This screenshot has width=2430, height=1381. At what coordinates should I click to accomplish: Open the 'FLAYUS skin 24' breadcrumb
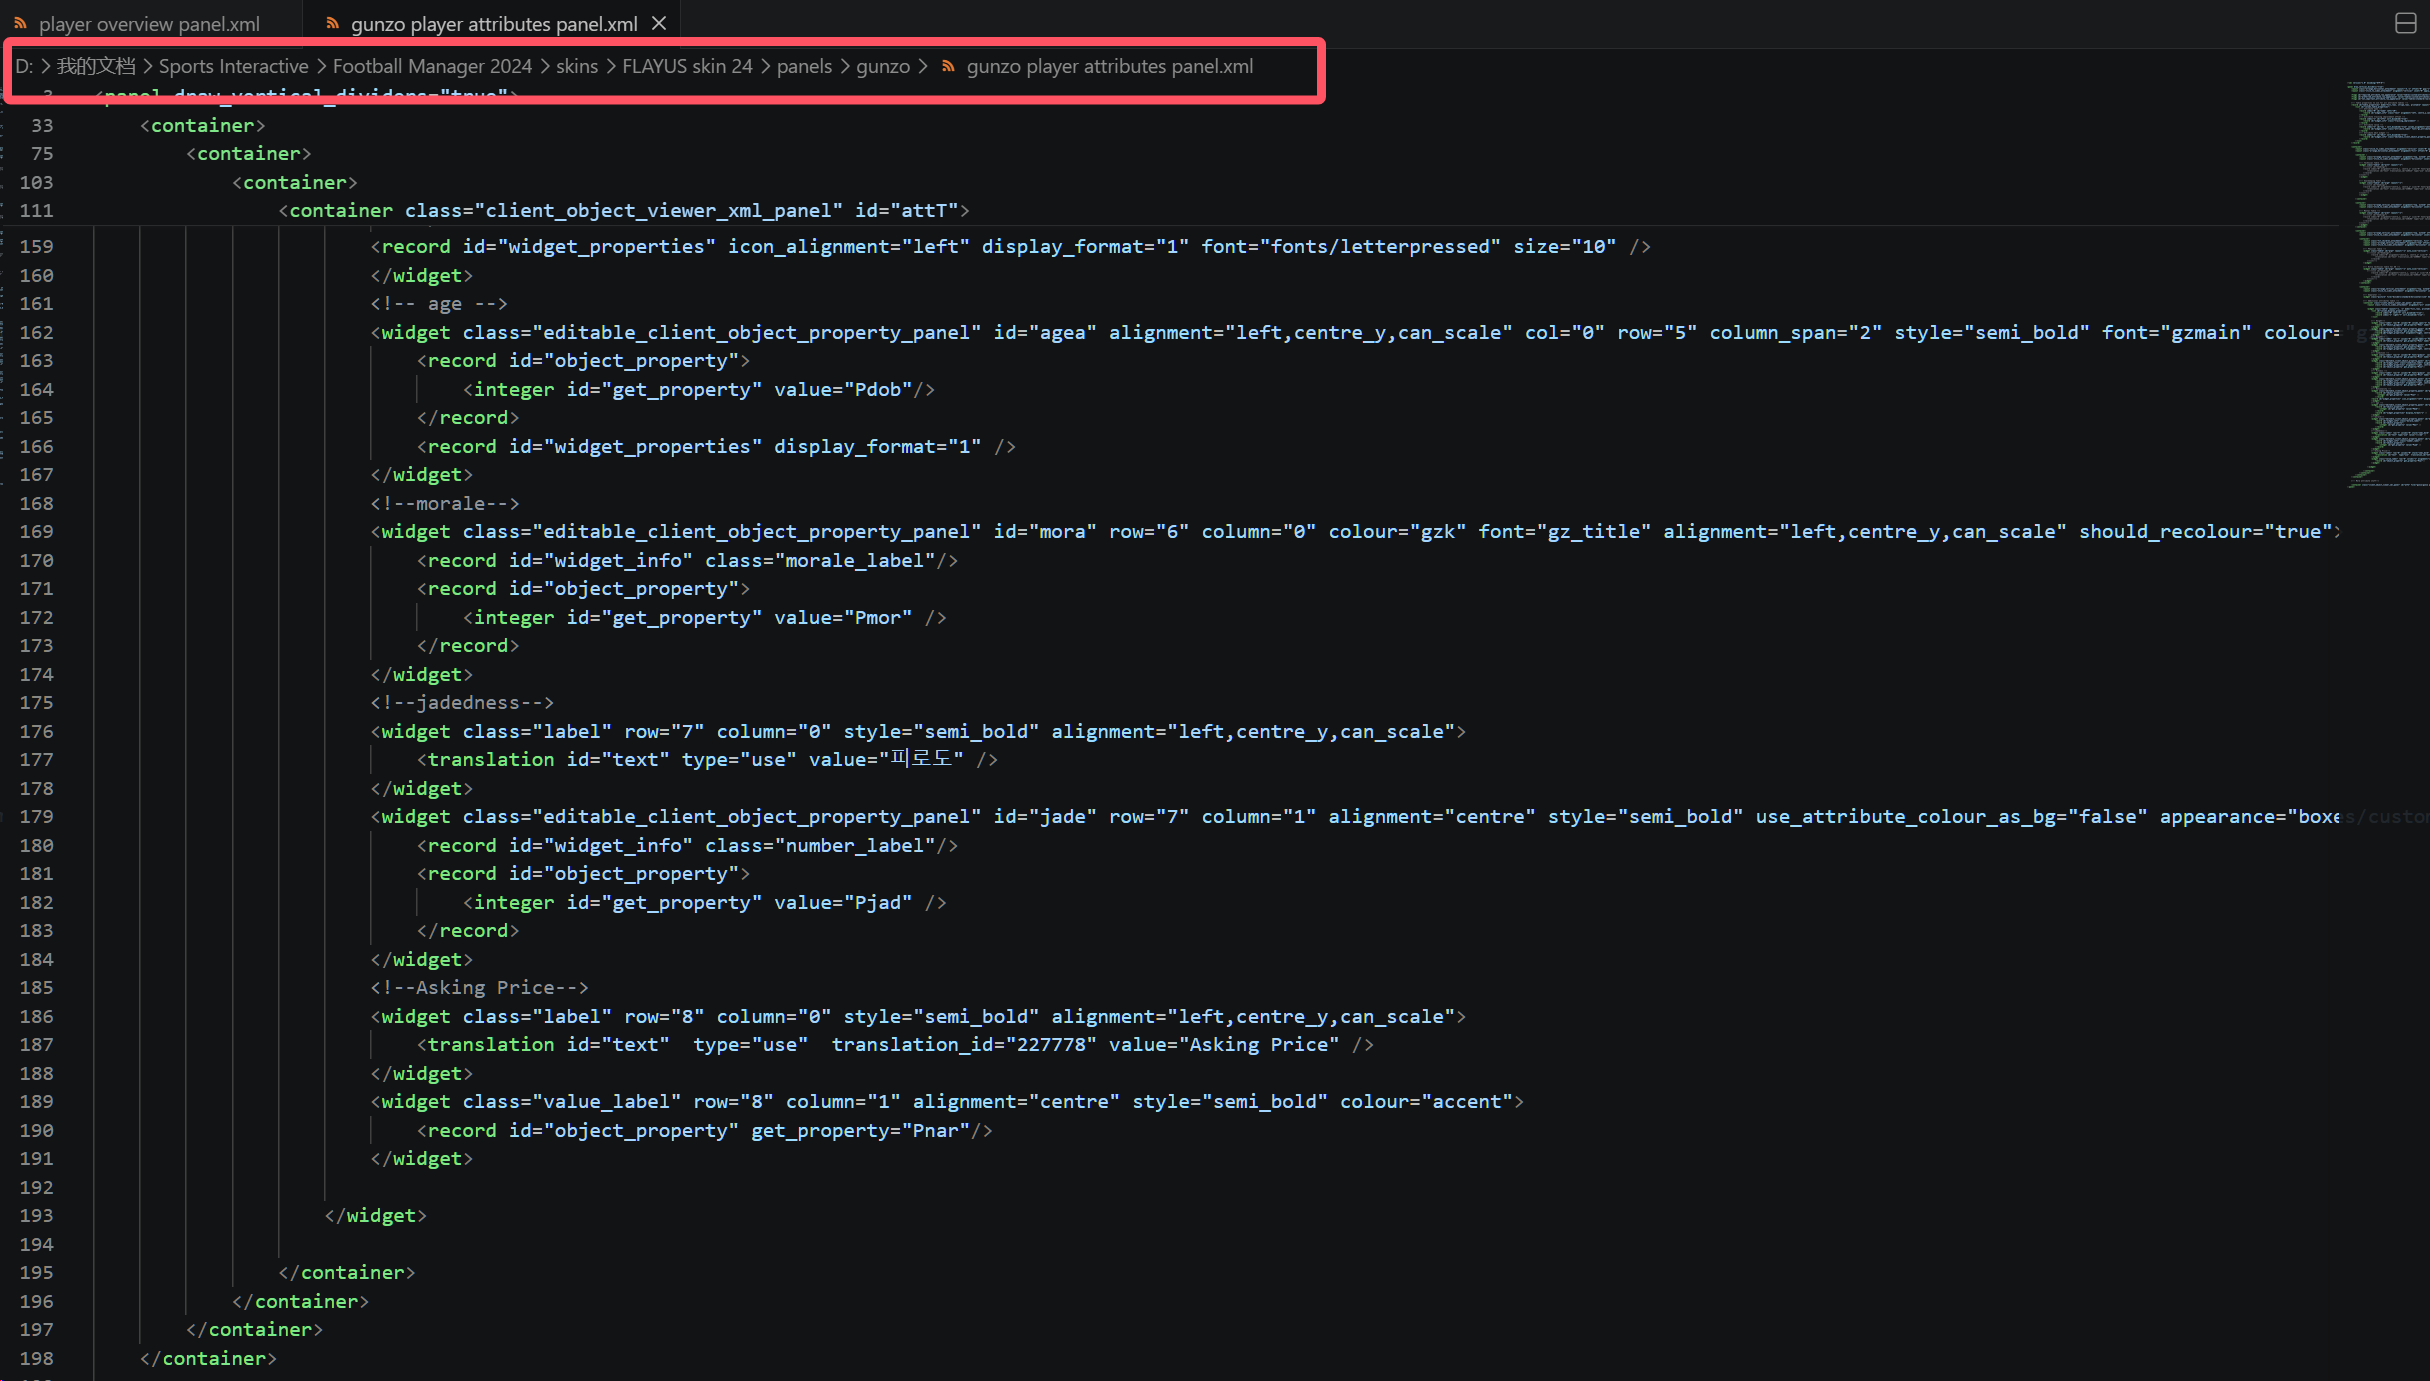tap(687, 66)
